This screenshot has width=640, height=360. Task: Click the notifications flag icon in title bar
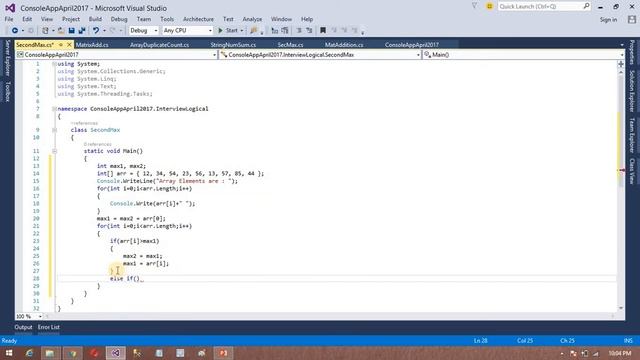click(x=474, y=6)
